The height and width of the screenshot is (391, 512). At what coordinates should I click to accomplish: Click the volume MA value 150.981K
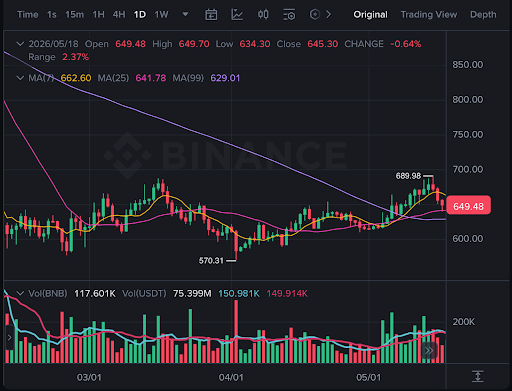click(x=239, y=293)
